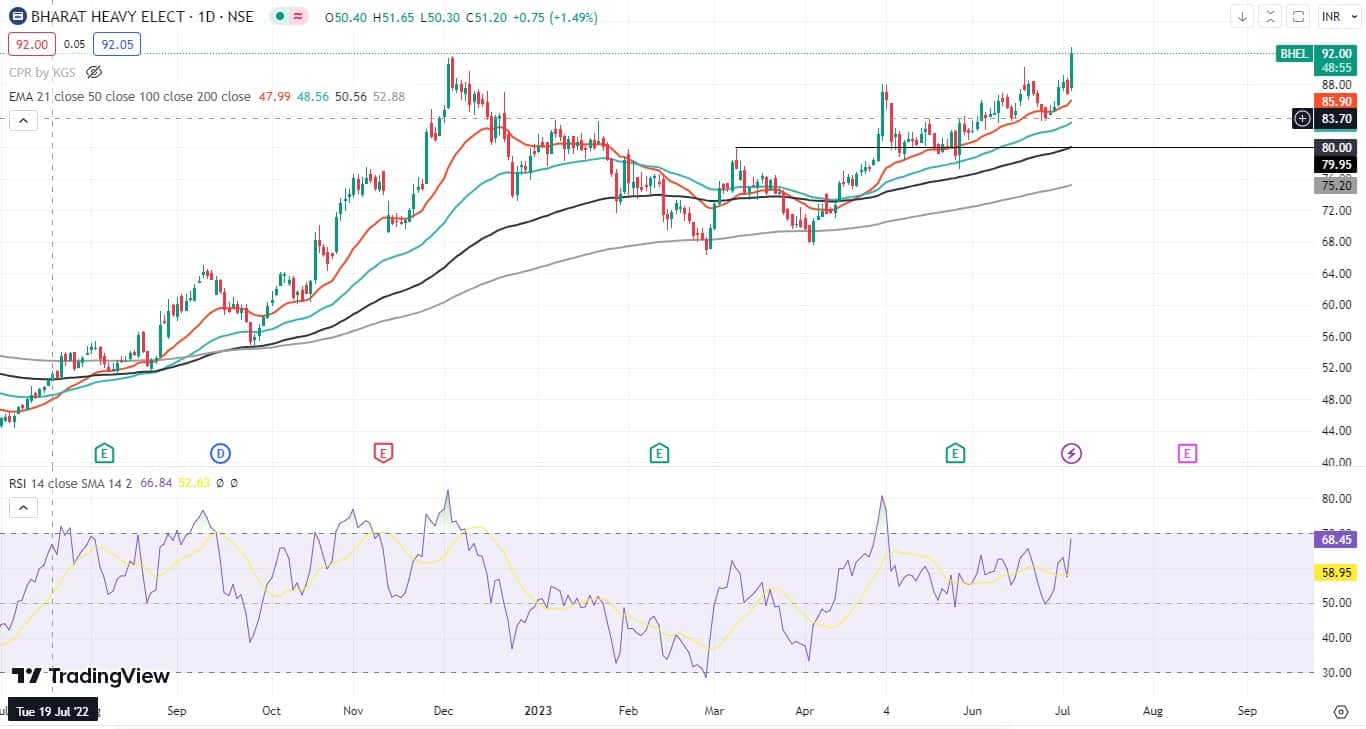Click the 92.00 sell price button
1366x729 pixels.
coord(30,44)
